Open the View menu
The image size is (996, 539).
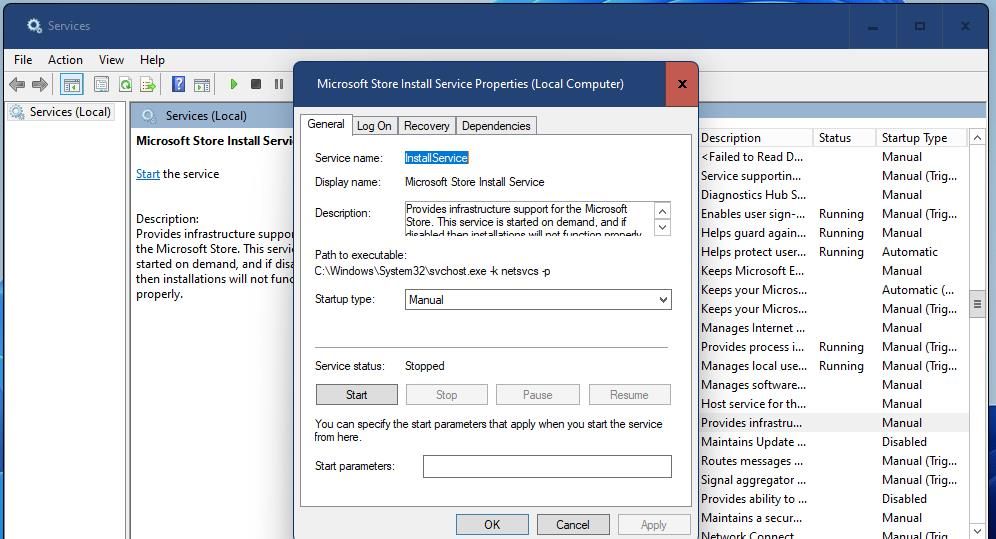click(x=111, y=60)
